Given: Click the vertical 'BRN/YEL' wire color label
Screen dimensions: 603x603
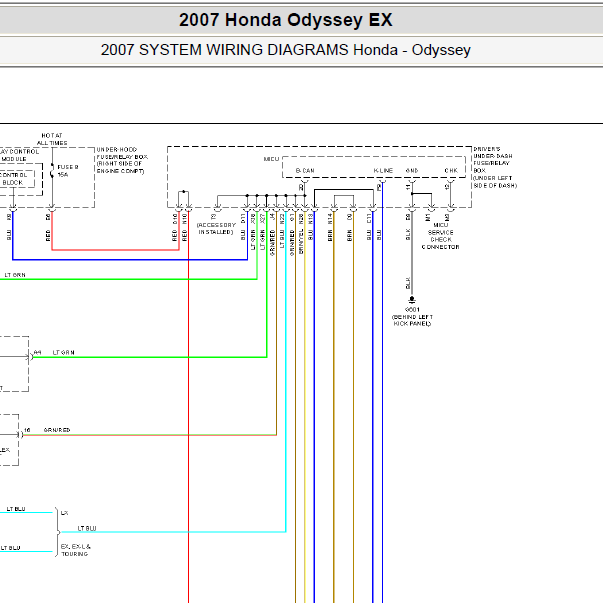Looking at the screenshot, I should (x=302, y=242).
